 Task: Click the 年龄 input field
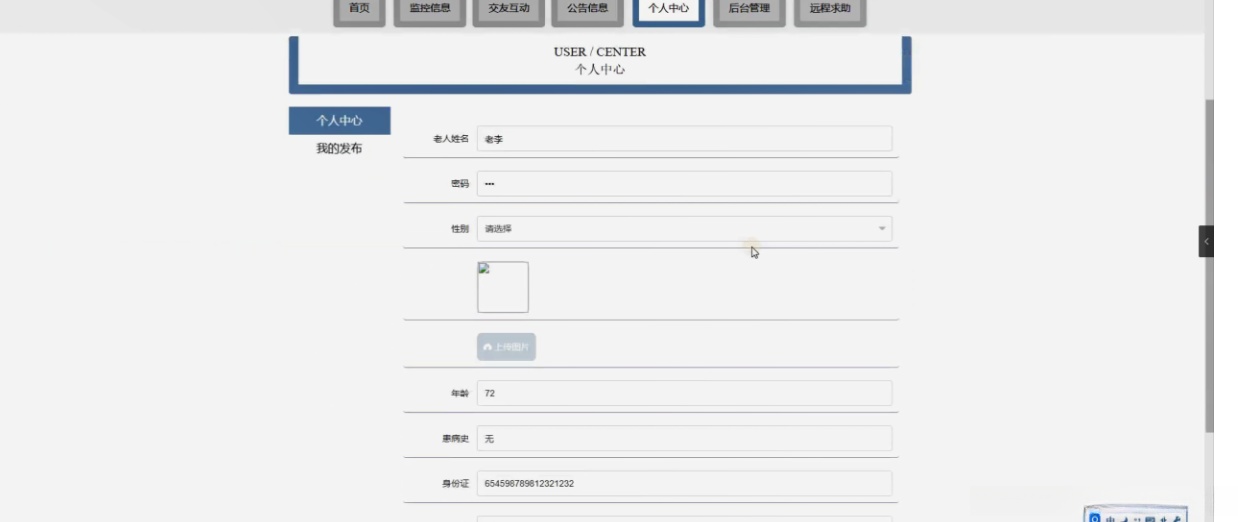coord(684,393)
